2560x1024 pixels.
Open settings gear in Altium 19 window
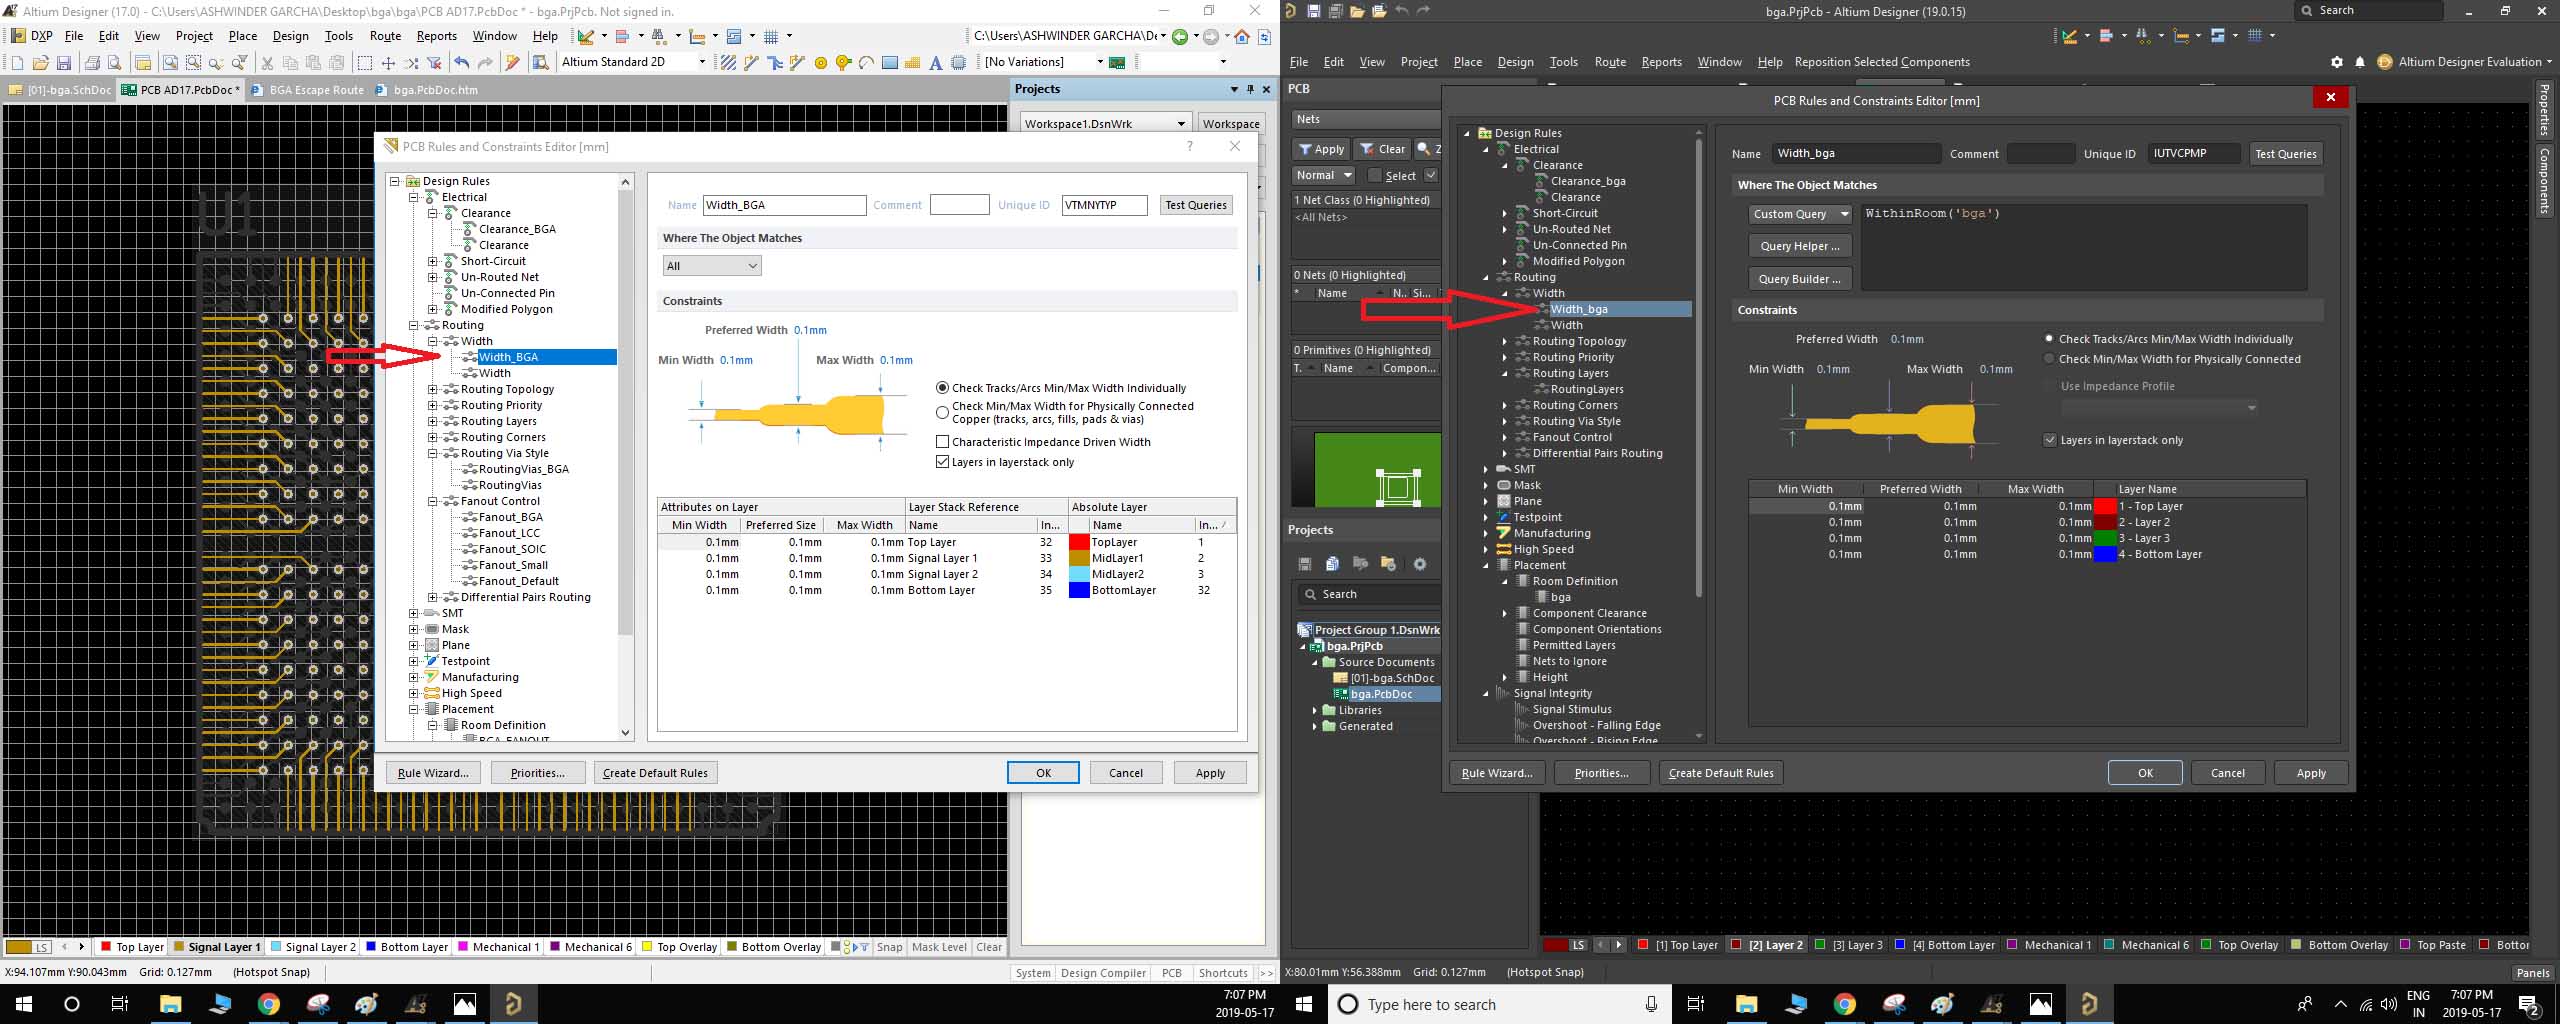[2336, 62]
